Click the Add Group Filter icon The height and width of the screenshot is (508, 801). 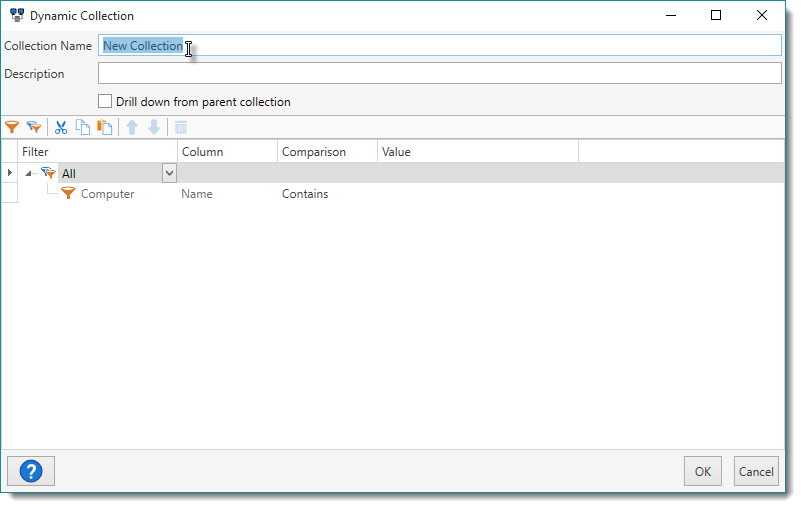(34, 127)
